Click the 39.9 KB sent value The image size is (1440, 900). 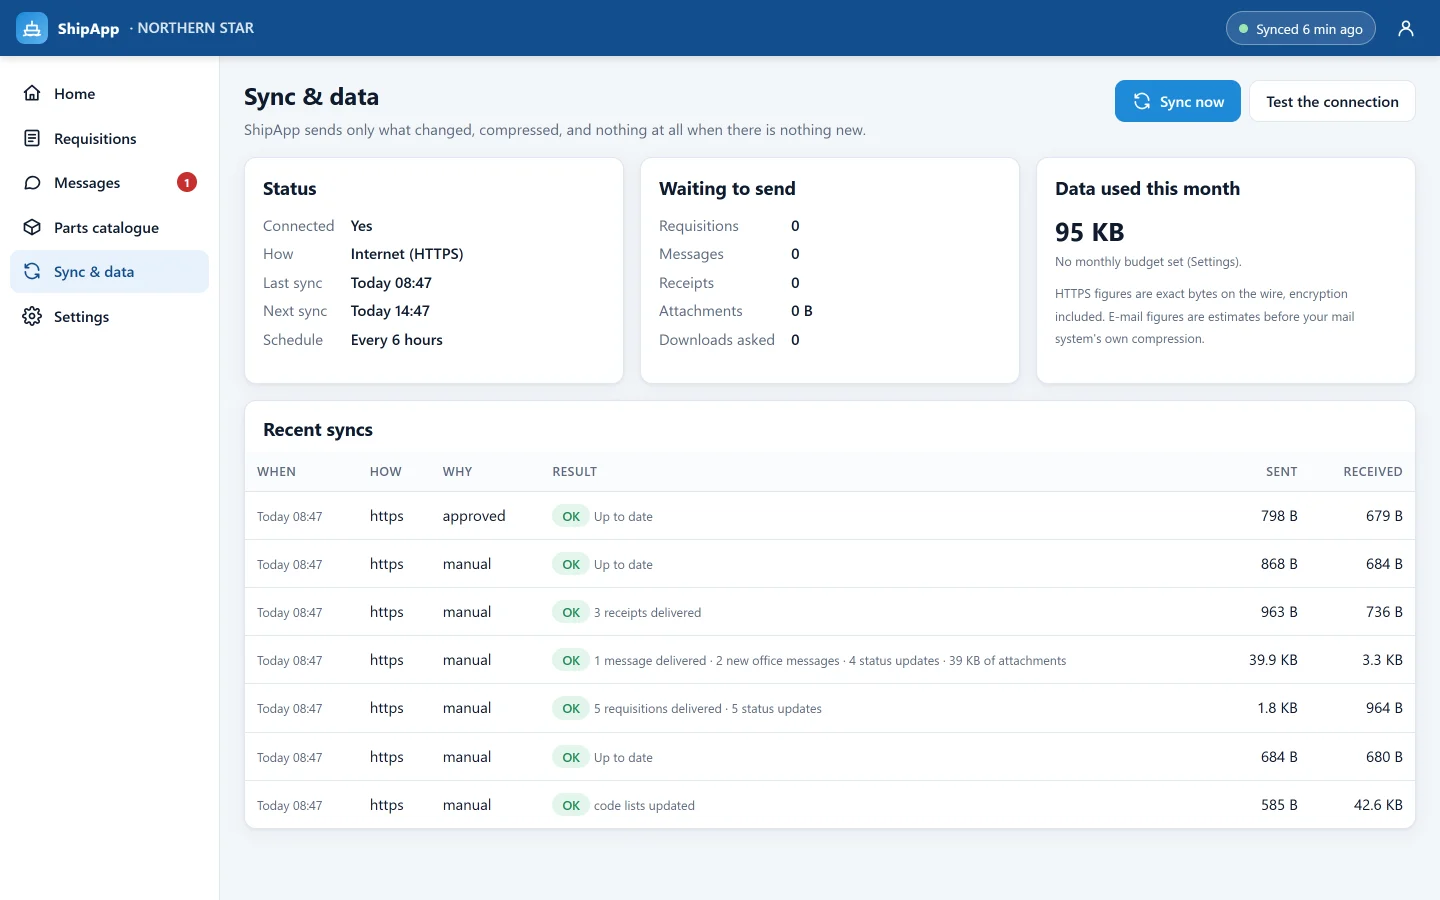pyautogui.click(x=1273, y=660)
